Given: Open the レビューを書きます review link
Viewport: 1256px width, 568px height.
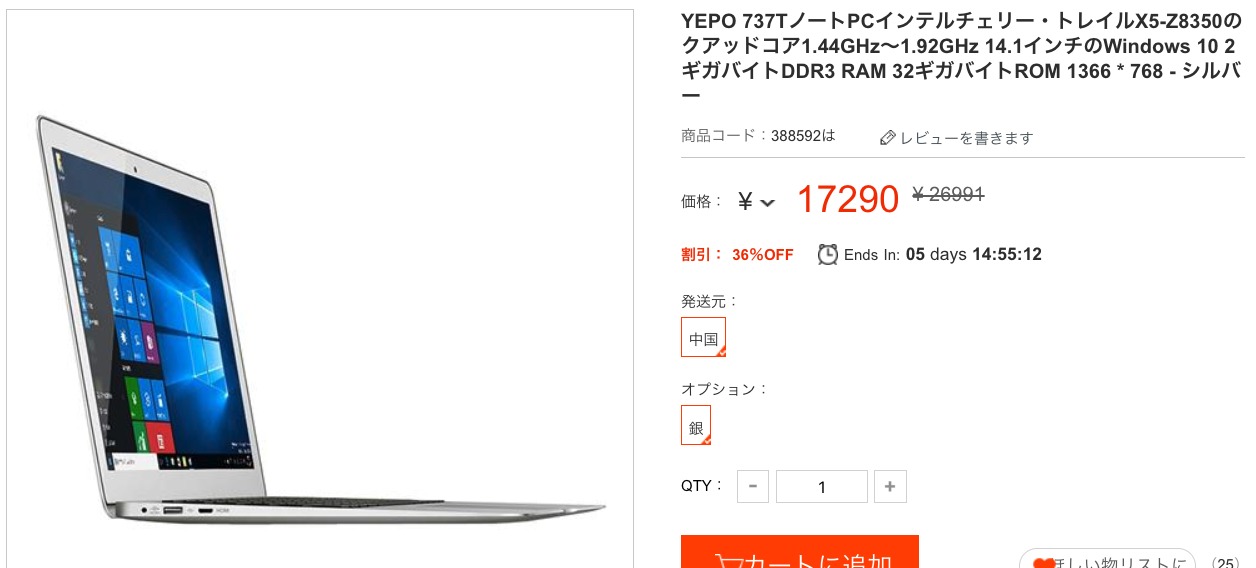Looking at the screenshot, I should coord(967,138).
